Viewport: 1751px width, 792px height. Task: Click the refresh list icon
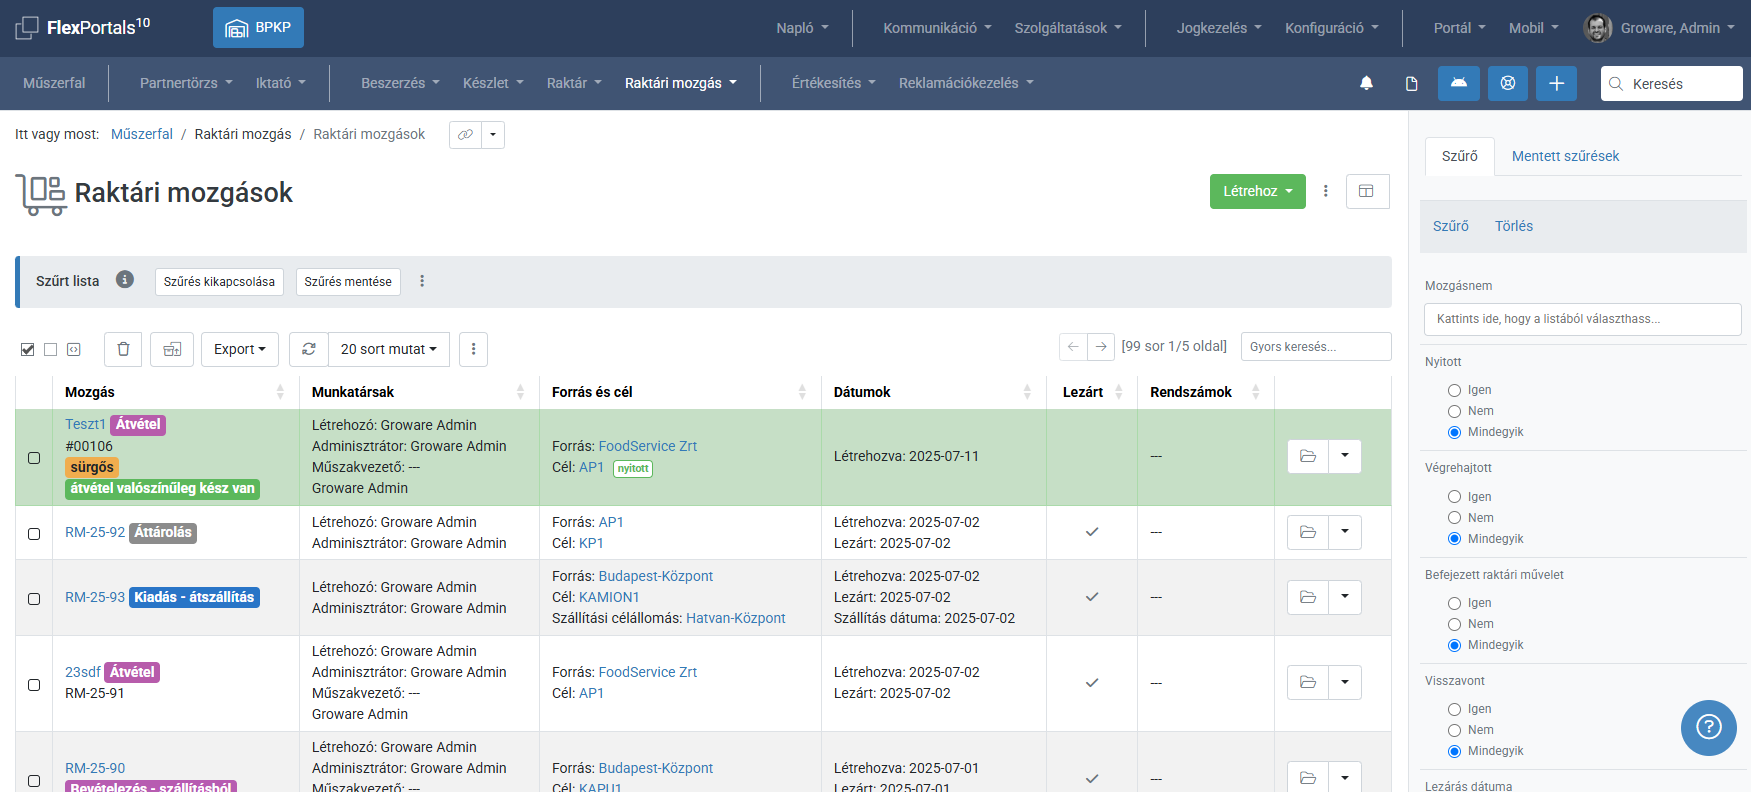click(309, 349)
